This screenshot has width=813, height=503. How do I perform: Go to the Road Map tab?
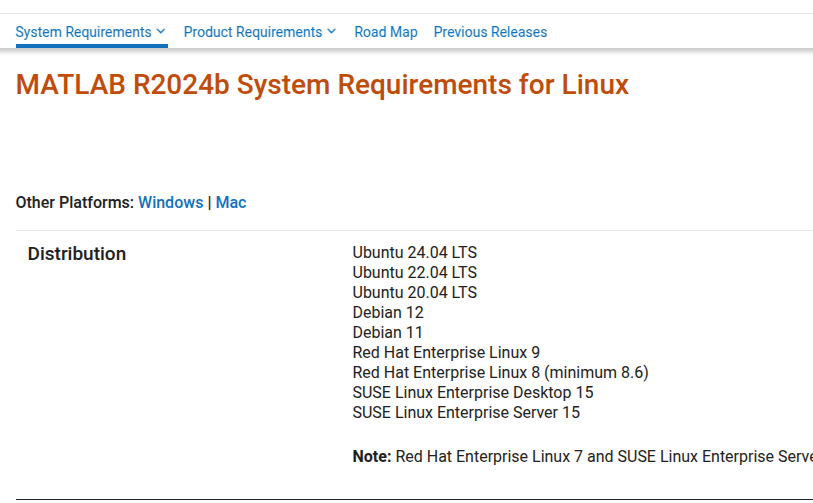point(386,32)
